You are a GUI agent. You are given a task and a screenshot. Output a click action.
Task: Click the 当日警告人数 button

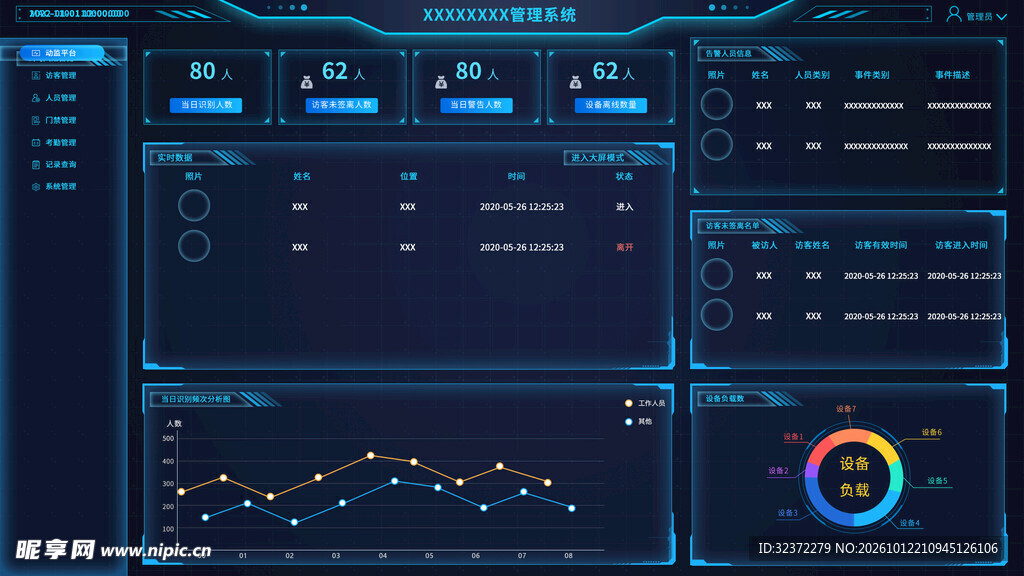point(476,105)
